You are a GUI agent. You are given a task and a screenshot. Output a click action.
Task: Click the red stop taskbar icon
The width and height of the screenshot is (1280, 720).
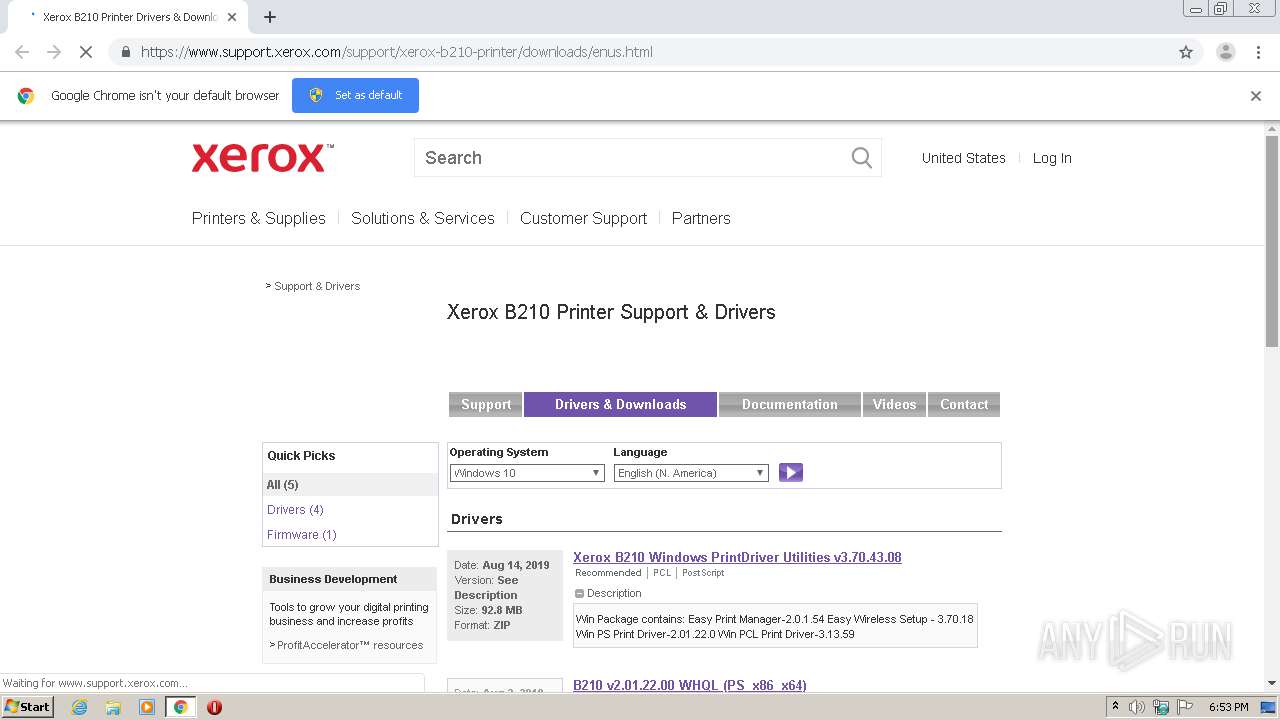[214, 707]
